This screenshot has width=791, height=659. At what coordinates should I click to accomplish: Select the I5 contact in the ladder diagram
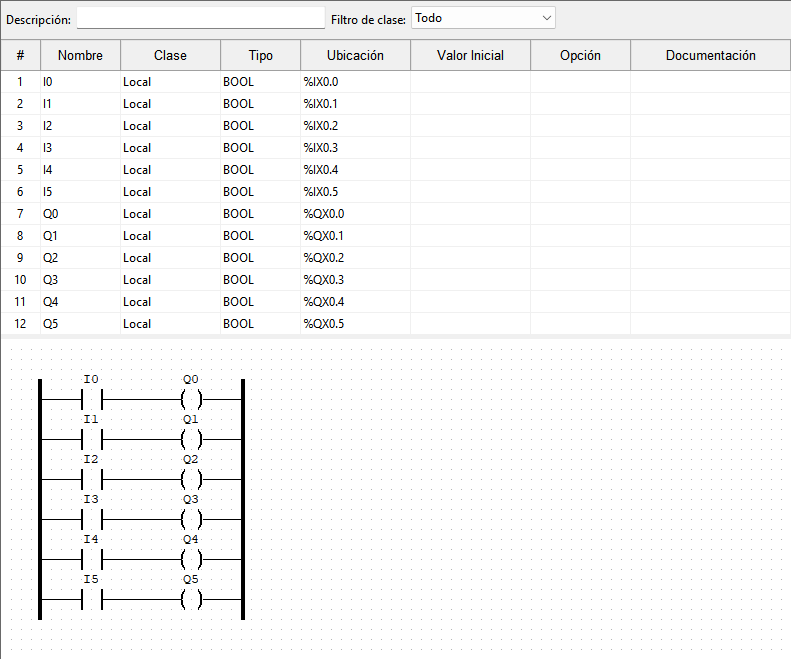tap(92, 599)
